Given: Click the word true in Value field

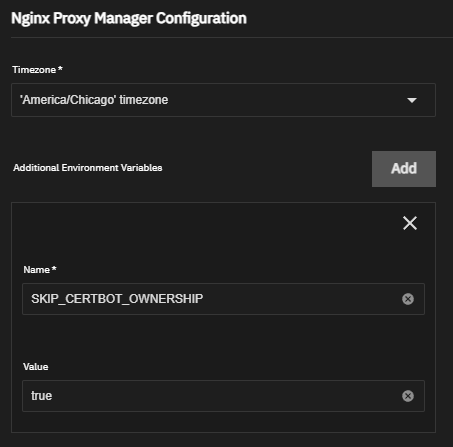Looking at the screenshot, I should (x=42, y=396).
